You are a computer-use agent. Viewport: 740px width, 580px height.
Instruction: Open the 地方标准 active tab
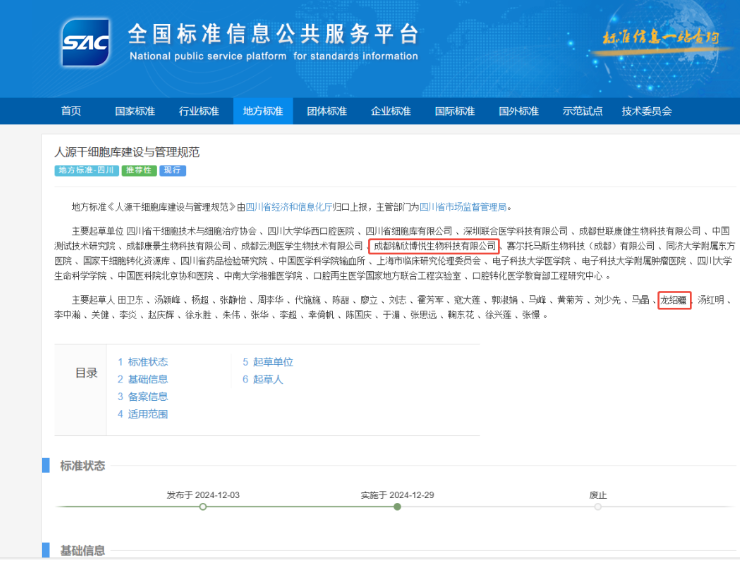(x=262, y=111)
